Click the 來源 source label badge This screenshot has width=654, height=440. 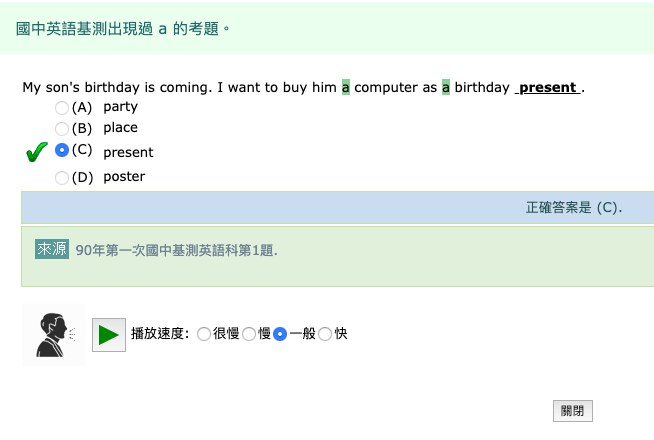(x=52, y=249)
